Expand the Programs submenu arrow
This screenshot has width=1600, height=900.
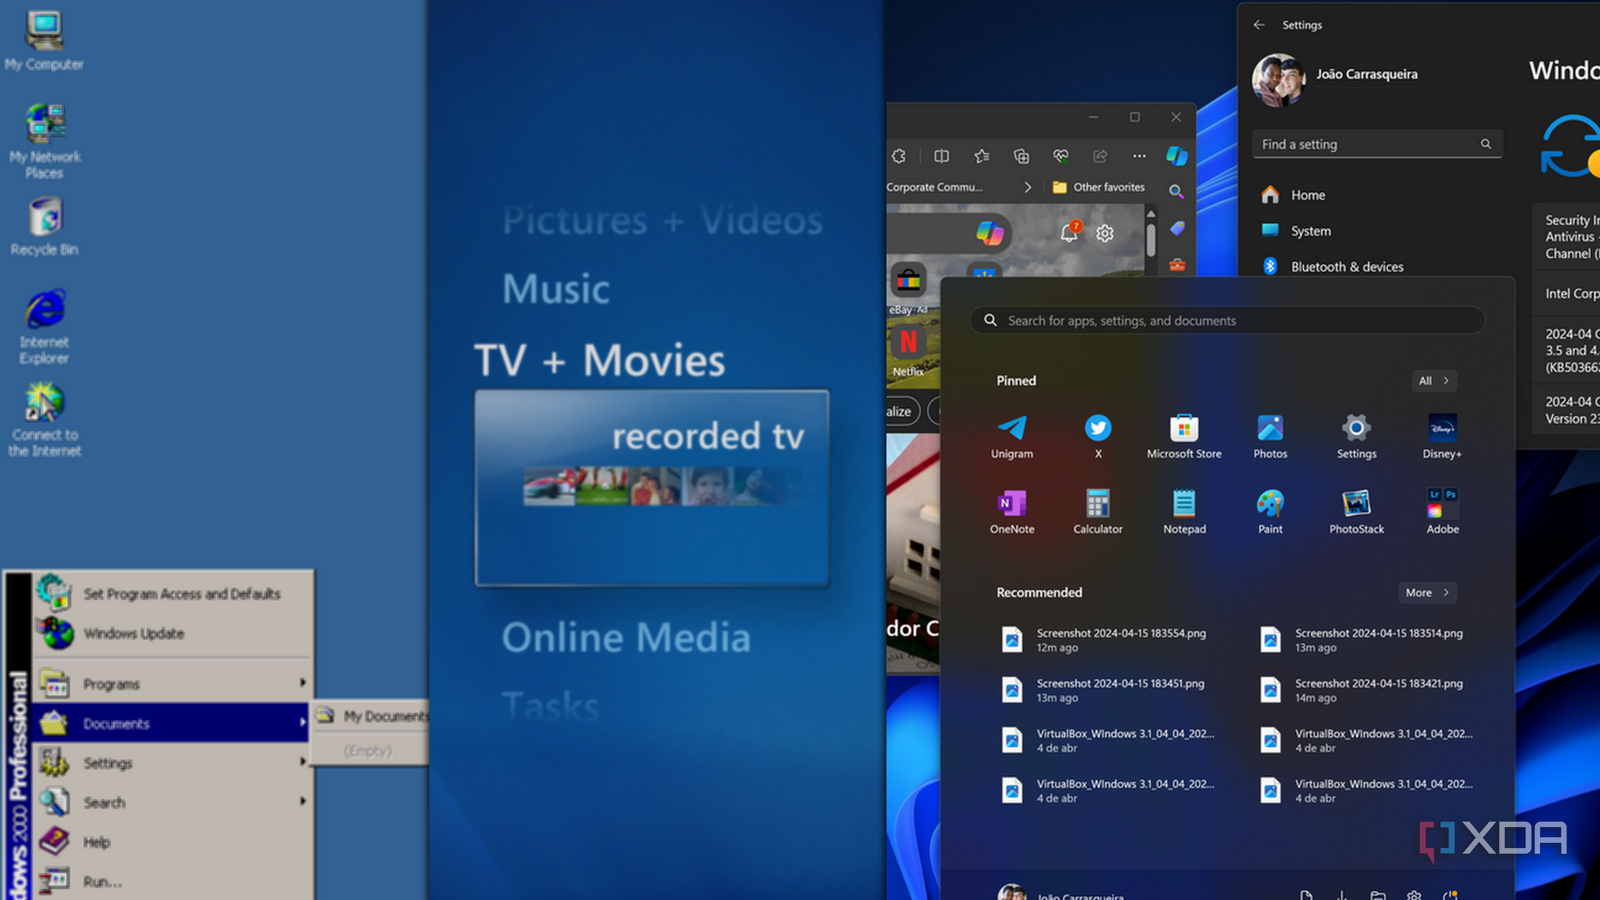302,683
